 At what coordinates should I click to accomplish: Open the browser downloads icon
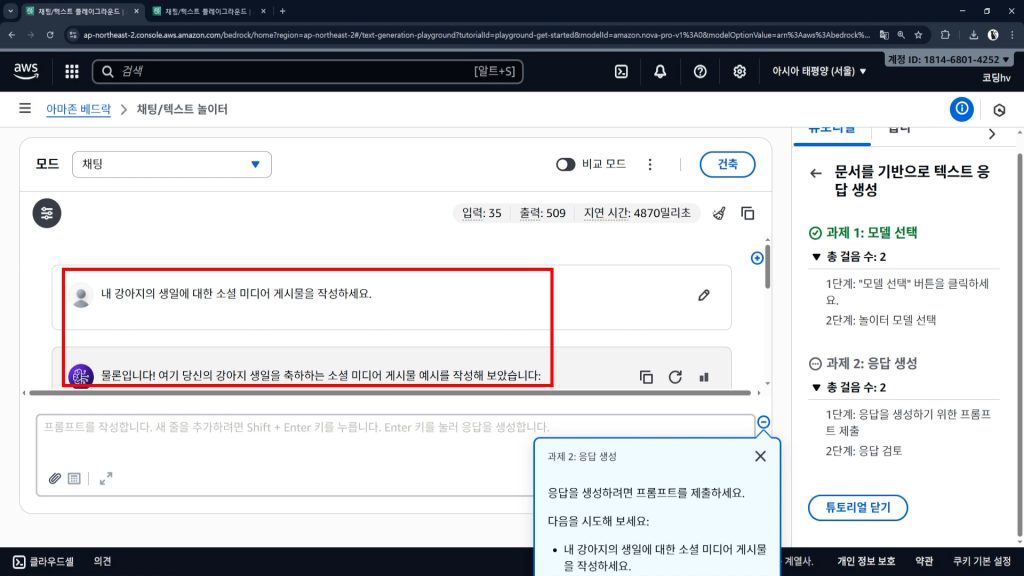click(x=973, y=35)
